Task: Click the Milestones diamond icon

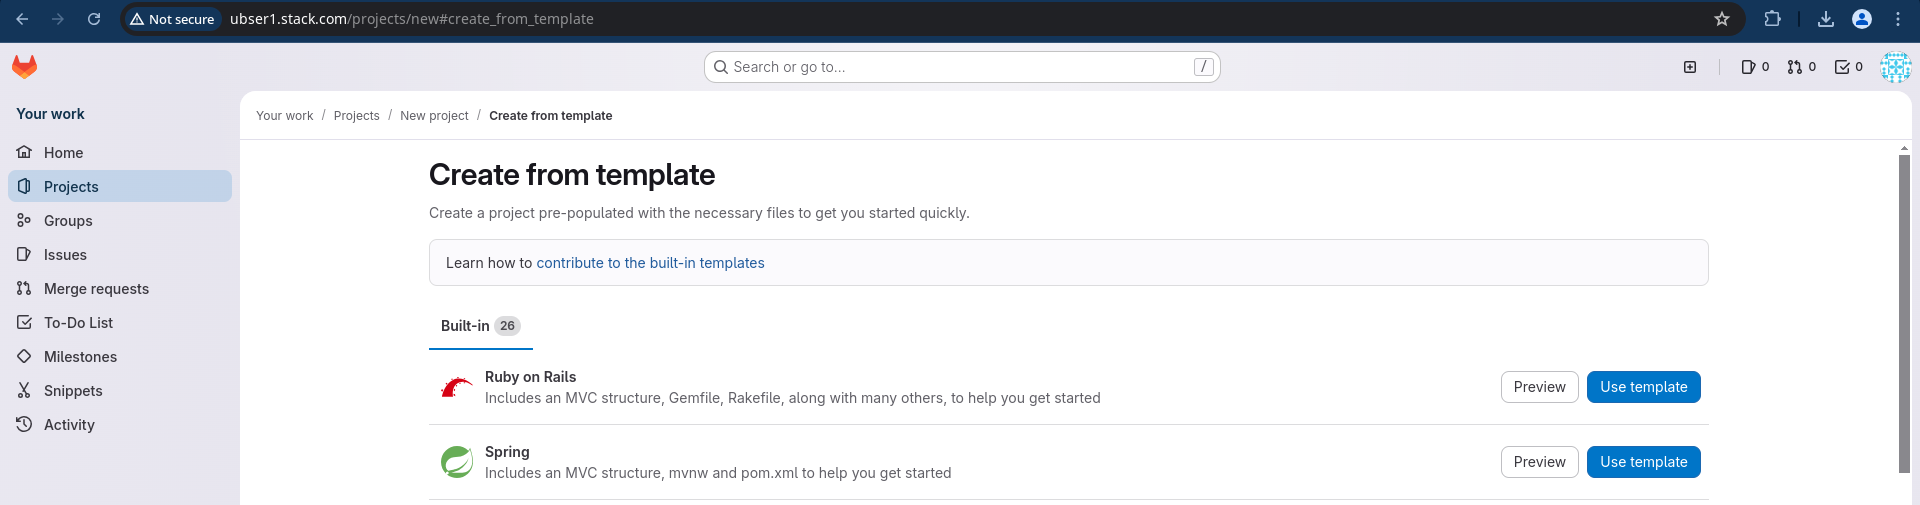Action: [x=24, y=356]
